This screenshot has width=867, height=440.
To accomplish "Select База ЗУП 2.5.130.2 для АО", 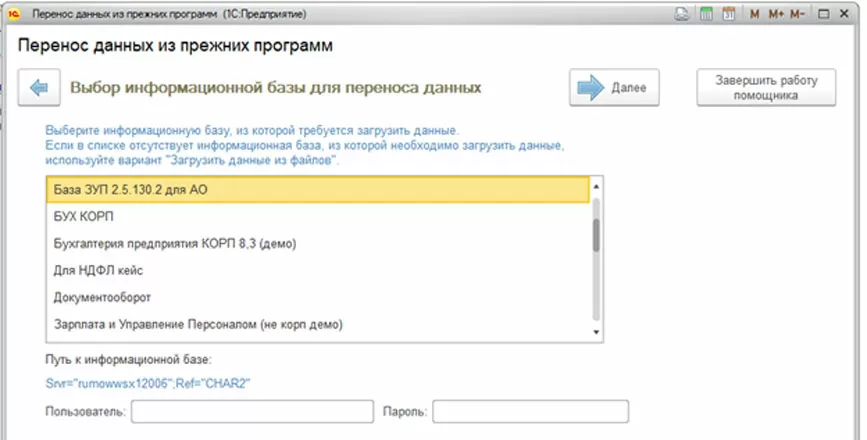I will [x=318, y=190].
